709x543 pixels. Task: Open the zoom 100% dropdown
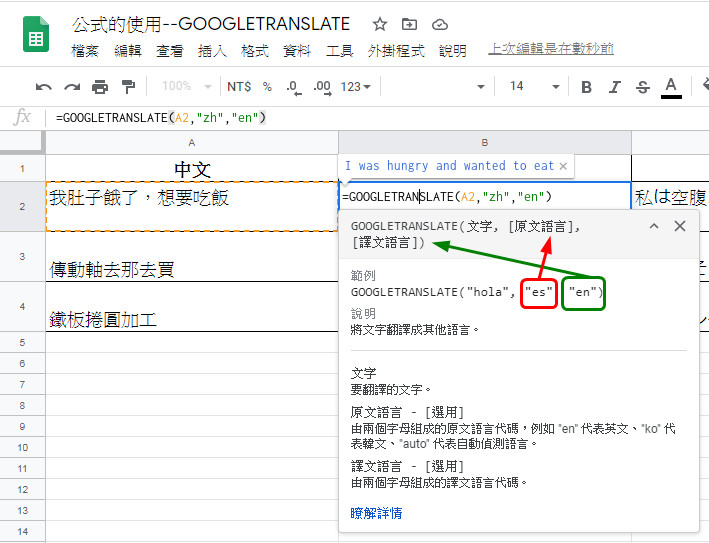point(186,86)
